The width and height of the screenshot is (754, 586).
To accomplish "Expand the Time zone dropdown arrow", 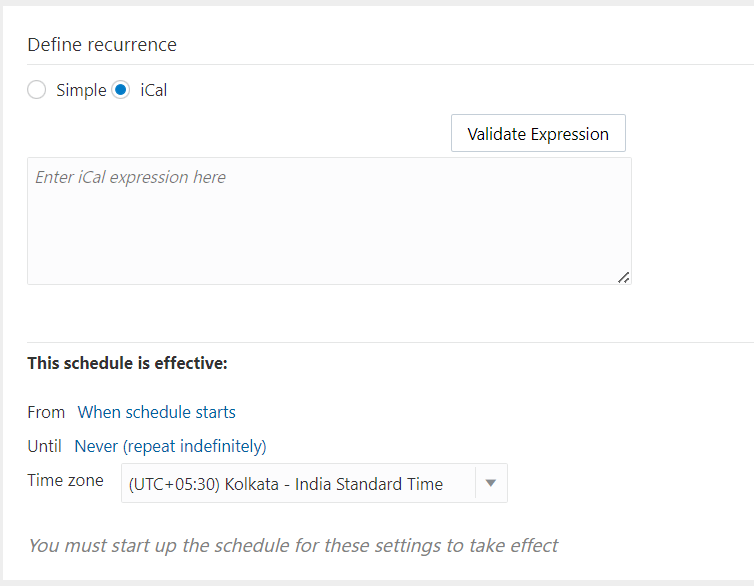I will [x=490, y=483].
